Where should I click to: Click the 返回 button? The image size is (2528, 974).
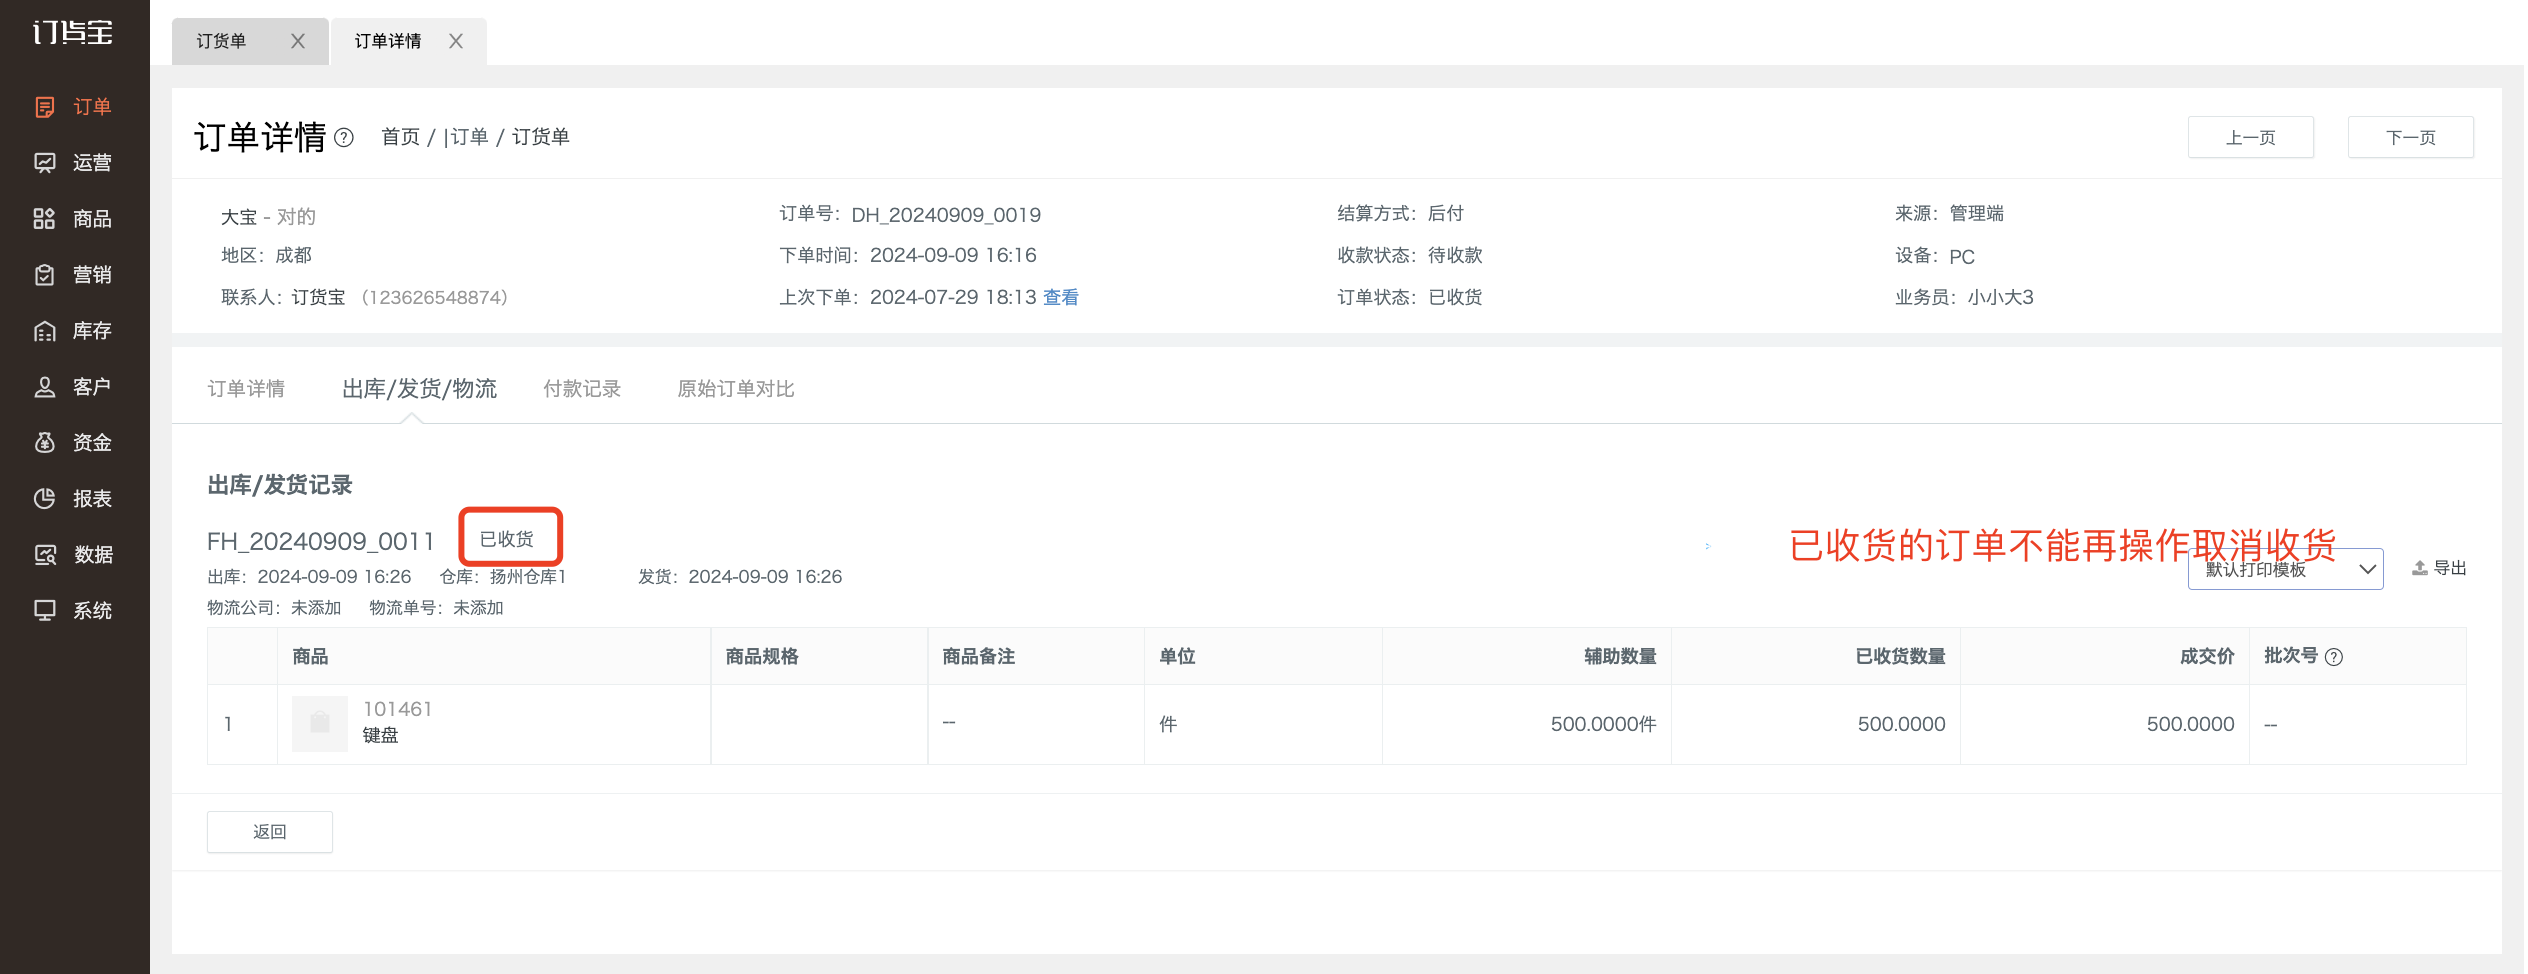pos(270,832)
